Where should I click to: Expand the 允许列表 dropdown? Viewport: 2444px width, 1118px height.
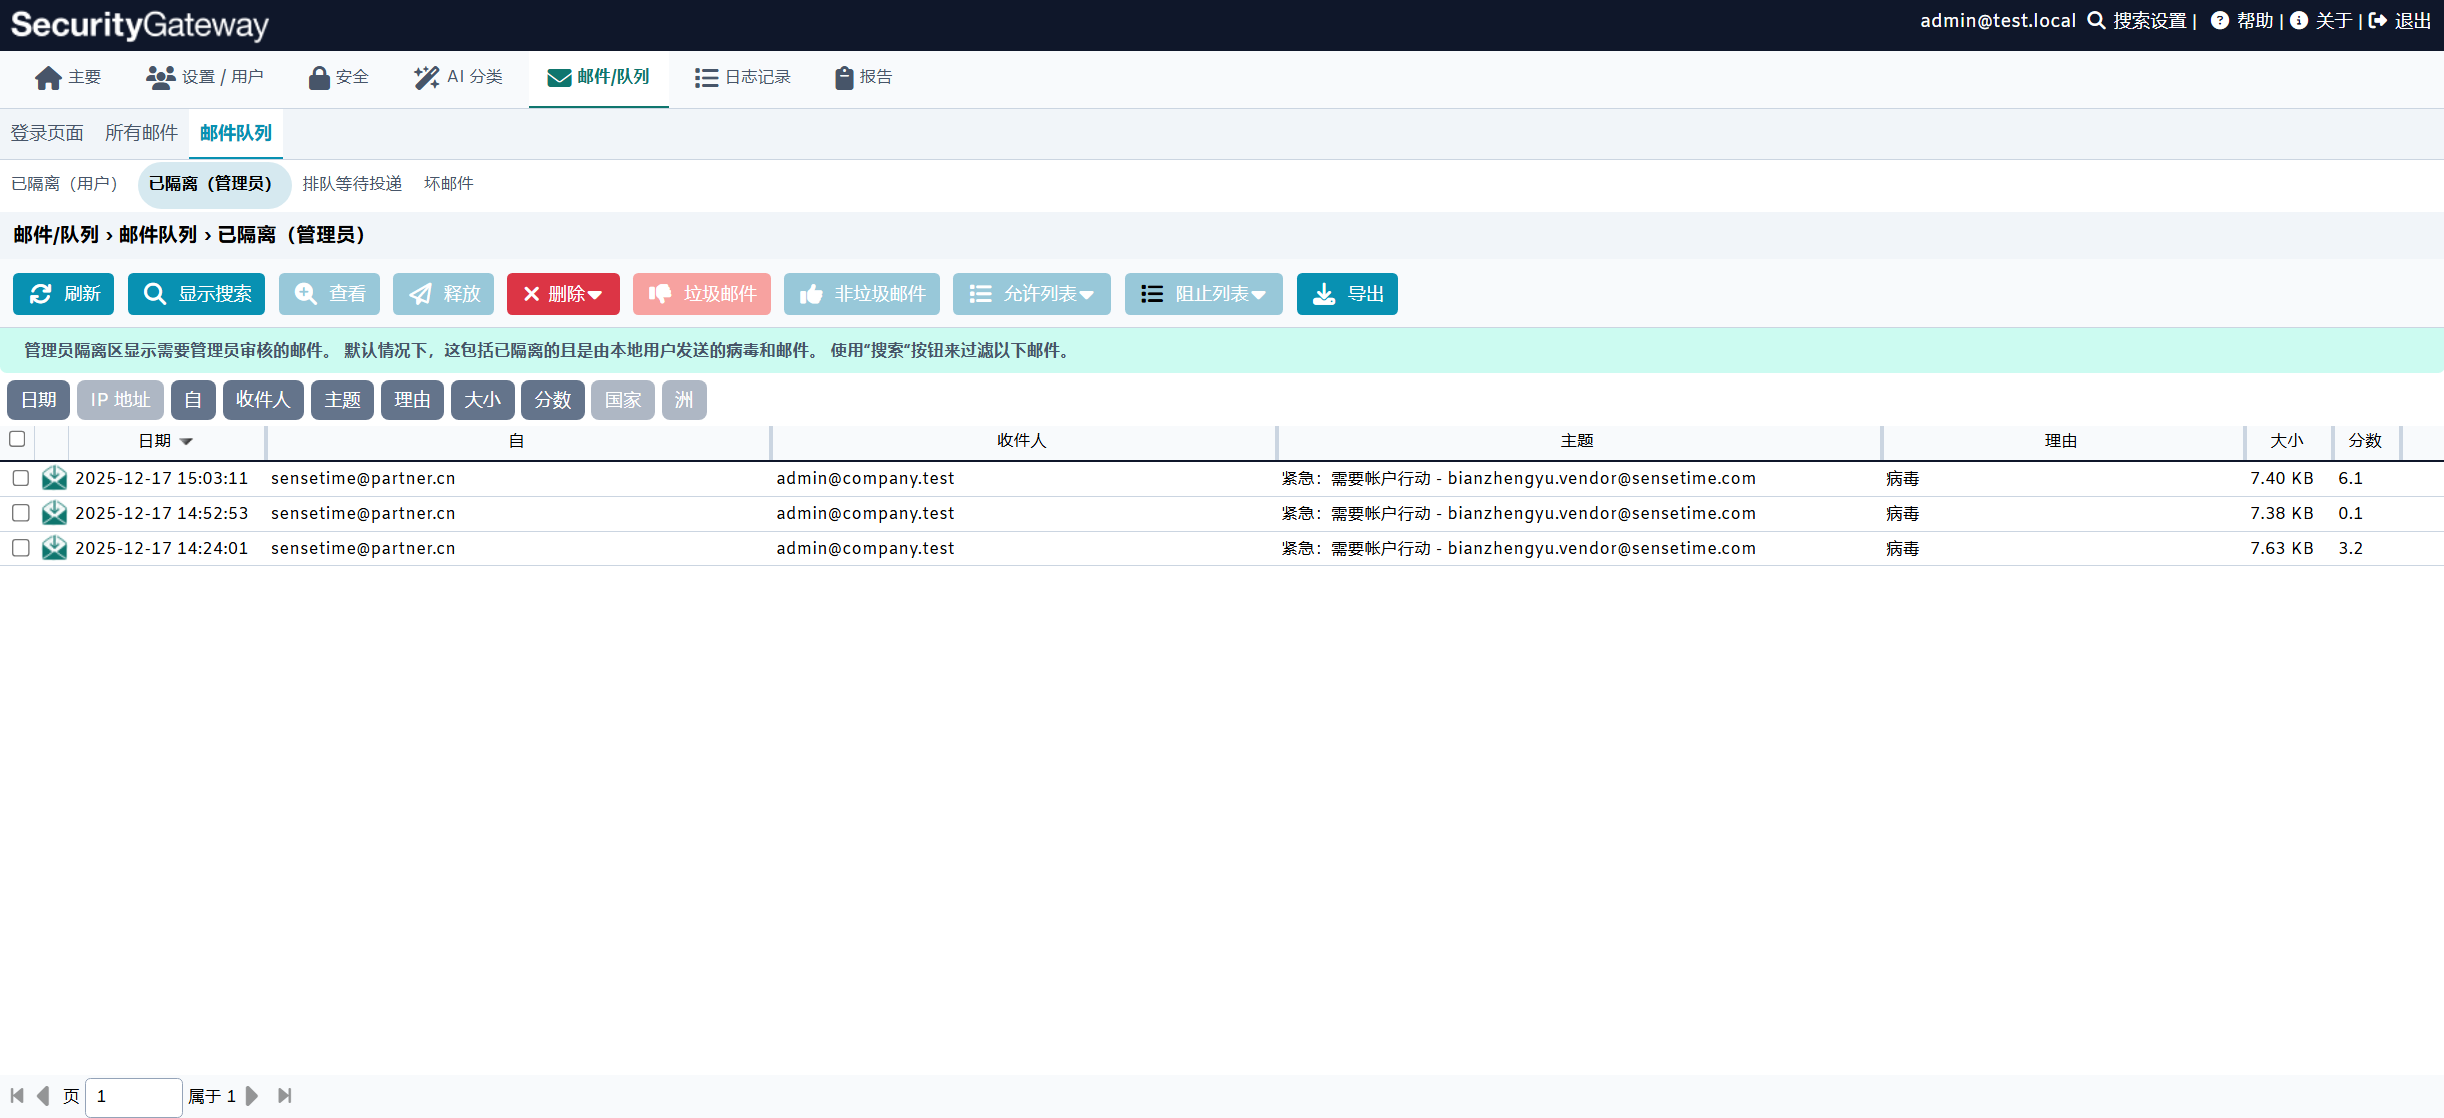click(x=1031, y=294)
